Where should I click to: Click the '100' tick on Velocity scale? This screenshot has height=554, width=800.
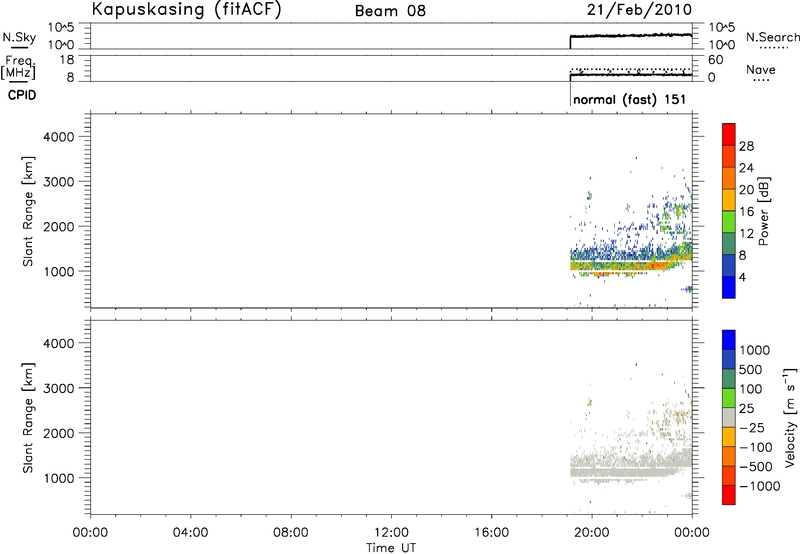pyautogui.click(x=750, y=389)
